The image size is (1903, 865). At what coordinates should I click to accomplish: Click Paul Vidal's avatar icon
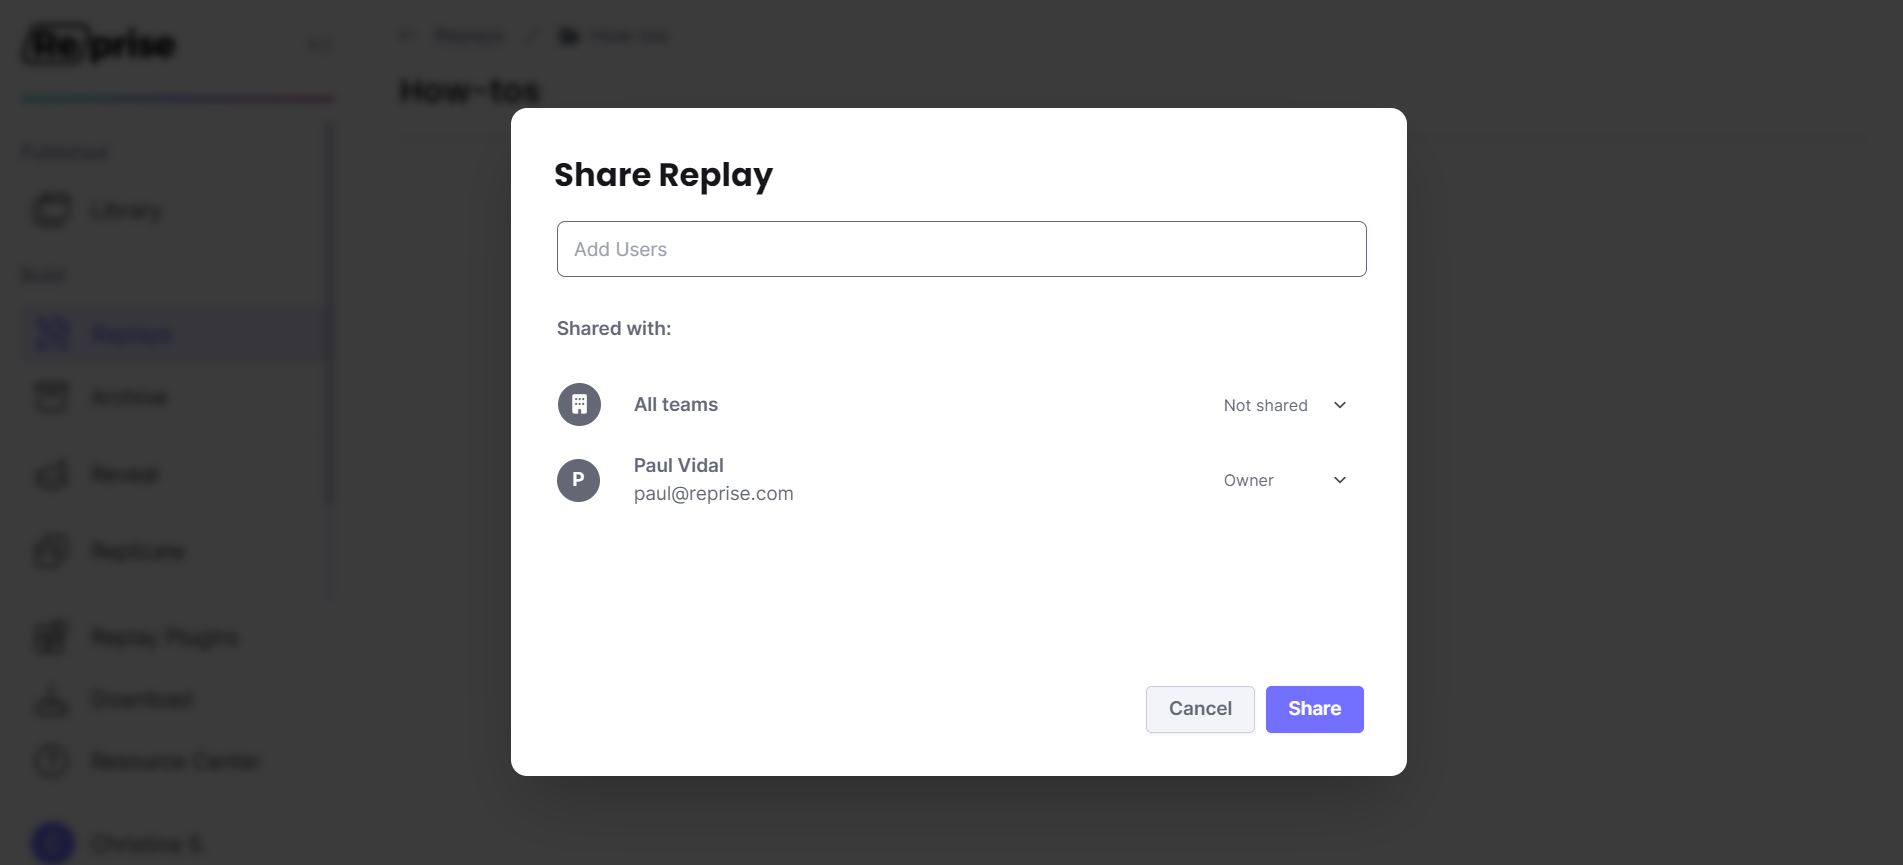coord(578,480)
